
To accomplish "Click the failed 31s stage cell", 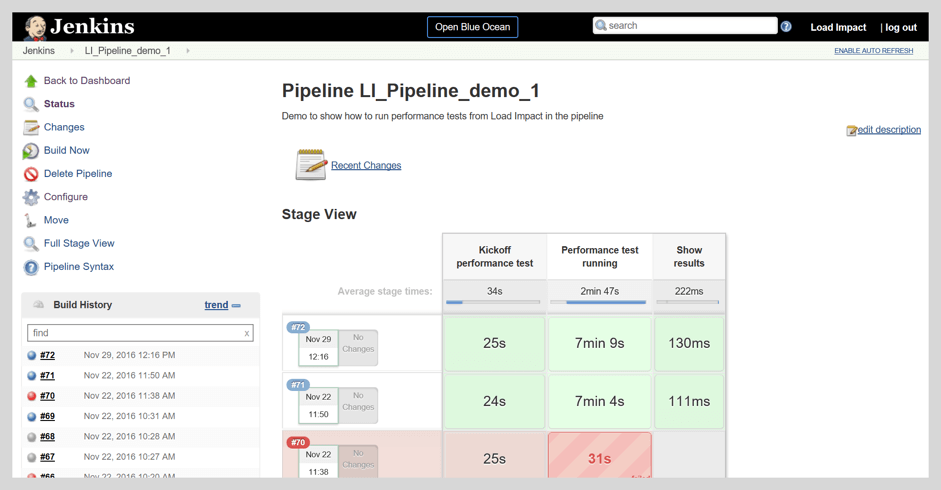I will click(600, 456).
